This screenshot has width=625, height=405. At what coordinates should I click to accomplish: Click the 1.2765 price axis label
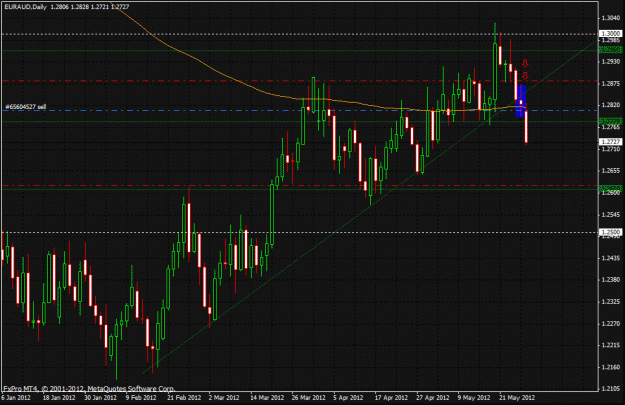click(611, 127)
